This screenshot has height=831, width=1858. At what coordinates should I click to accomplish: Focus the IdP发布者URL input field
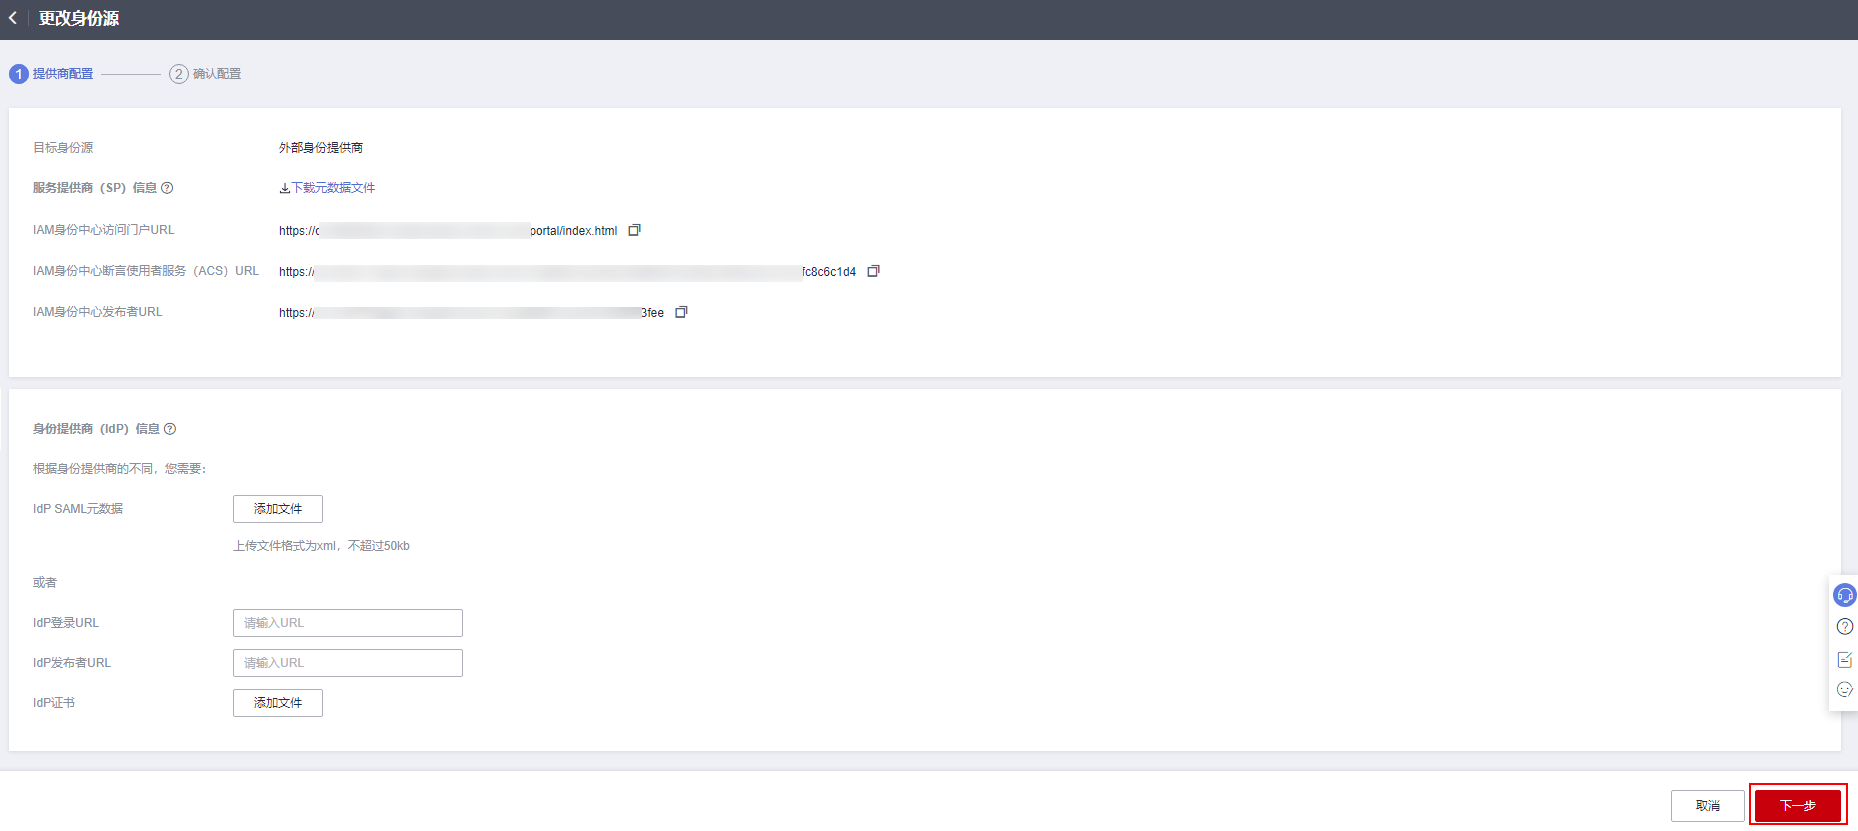click(x=348, y=663)
